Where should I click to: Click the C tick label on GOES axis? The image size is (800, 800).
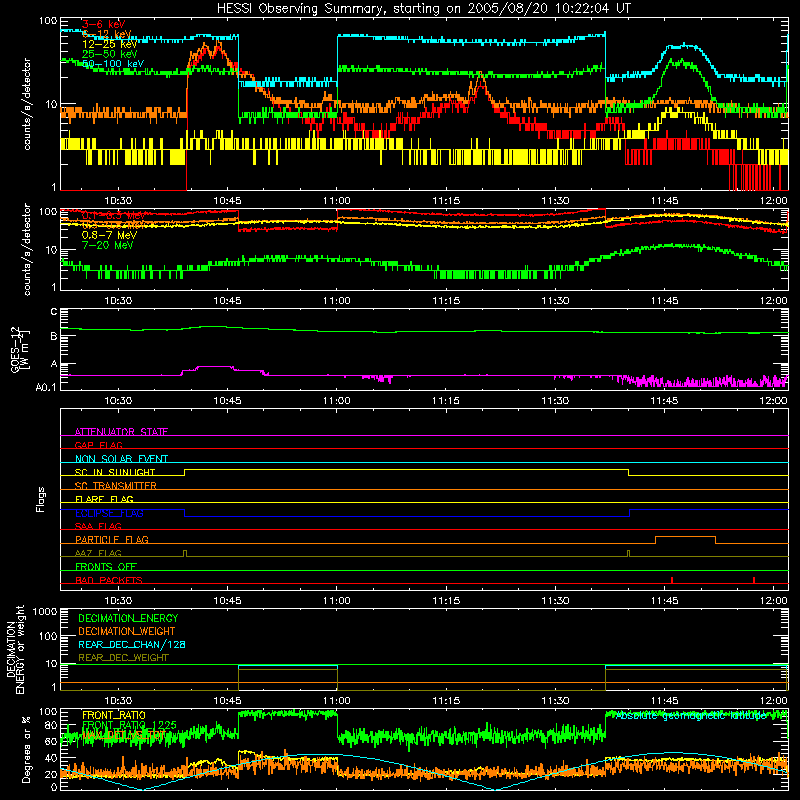coord(54,312)
